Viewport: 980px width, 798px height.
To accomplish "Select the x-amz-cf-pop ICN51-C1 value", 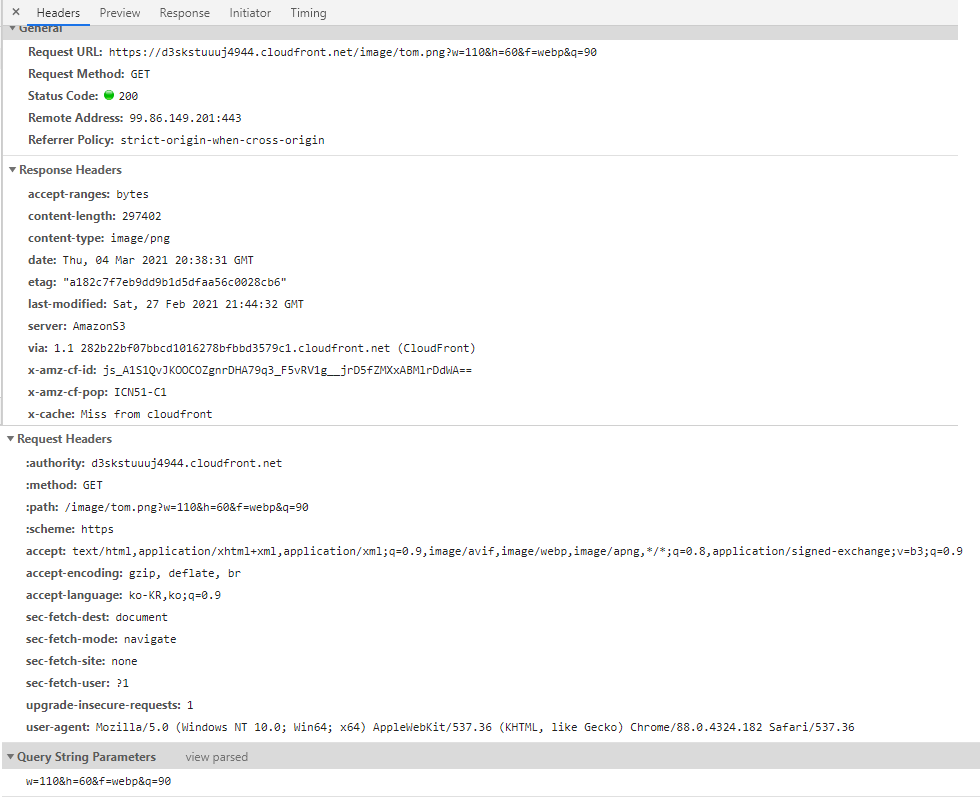I will click(140, 392).
